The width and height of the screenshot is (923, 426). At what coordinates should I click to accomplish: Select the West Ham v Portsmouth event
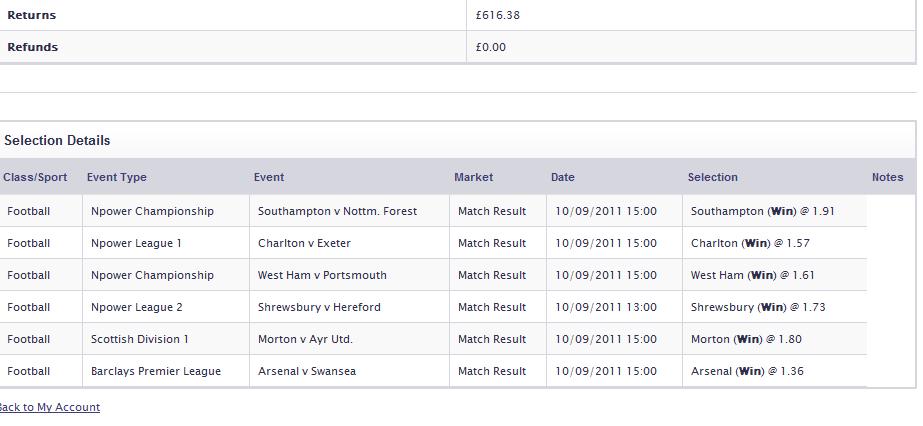point(322,275)
